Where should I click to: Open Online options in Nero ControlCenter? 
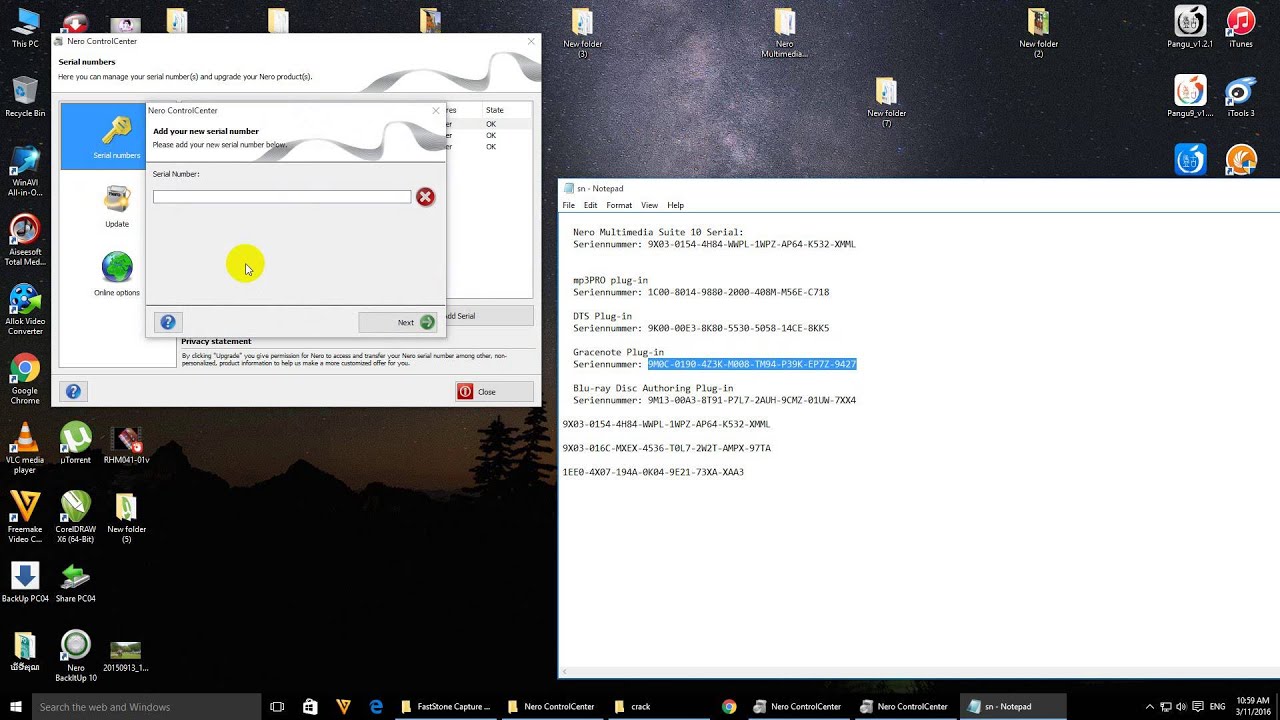pyautogui.click(x=117, y=275)
